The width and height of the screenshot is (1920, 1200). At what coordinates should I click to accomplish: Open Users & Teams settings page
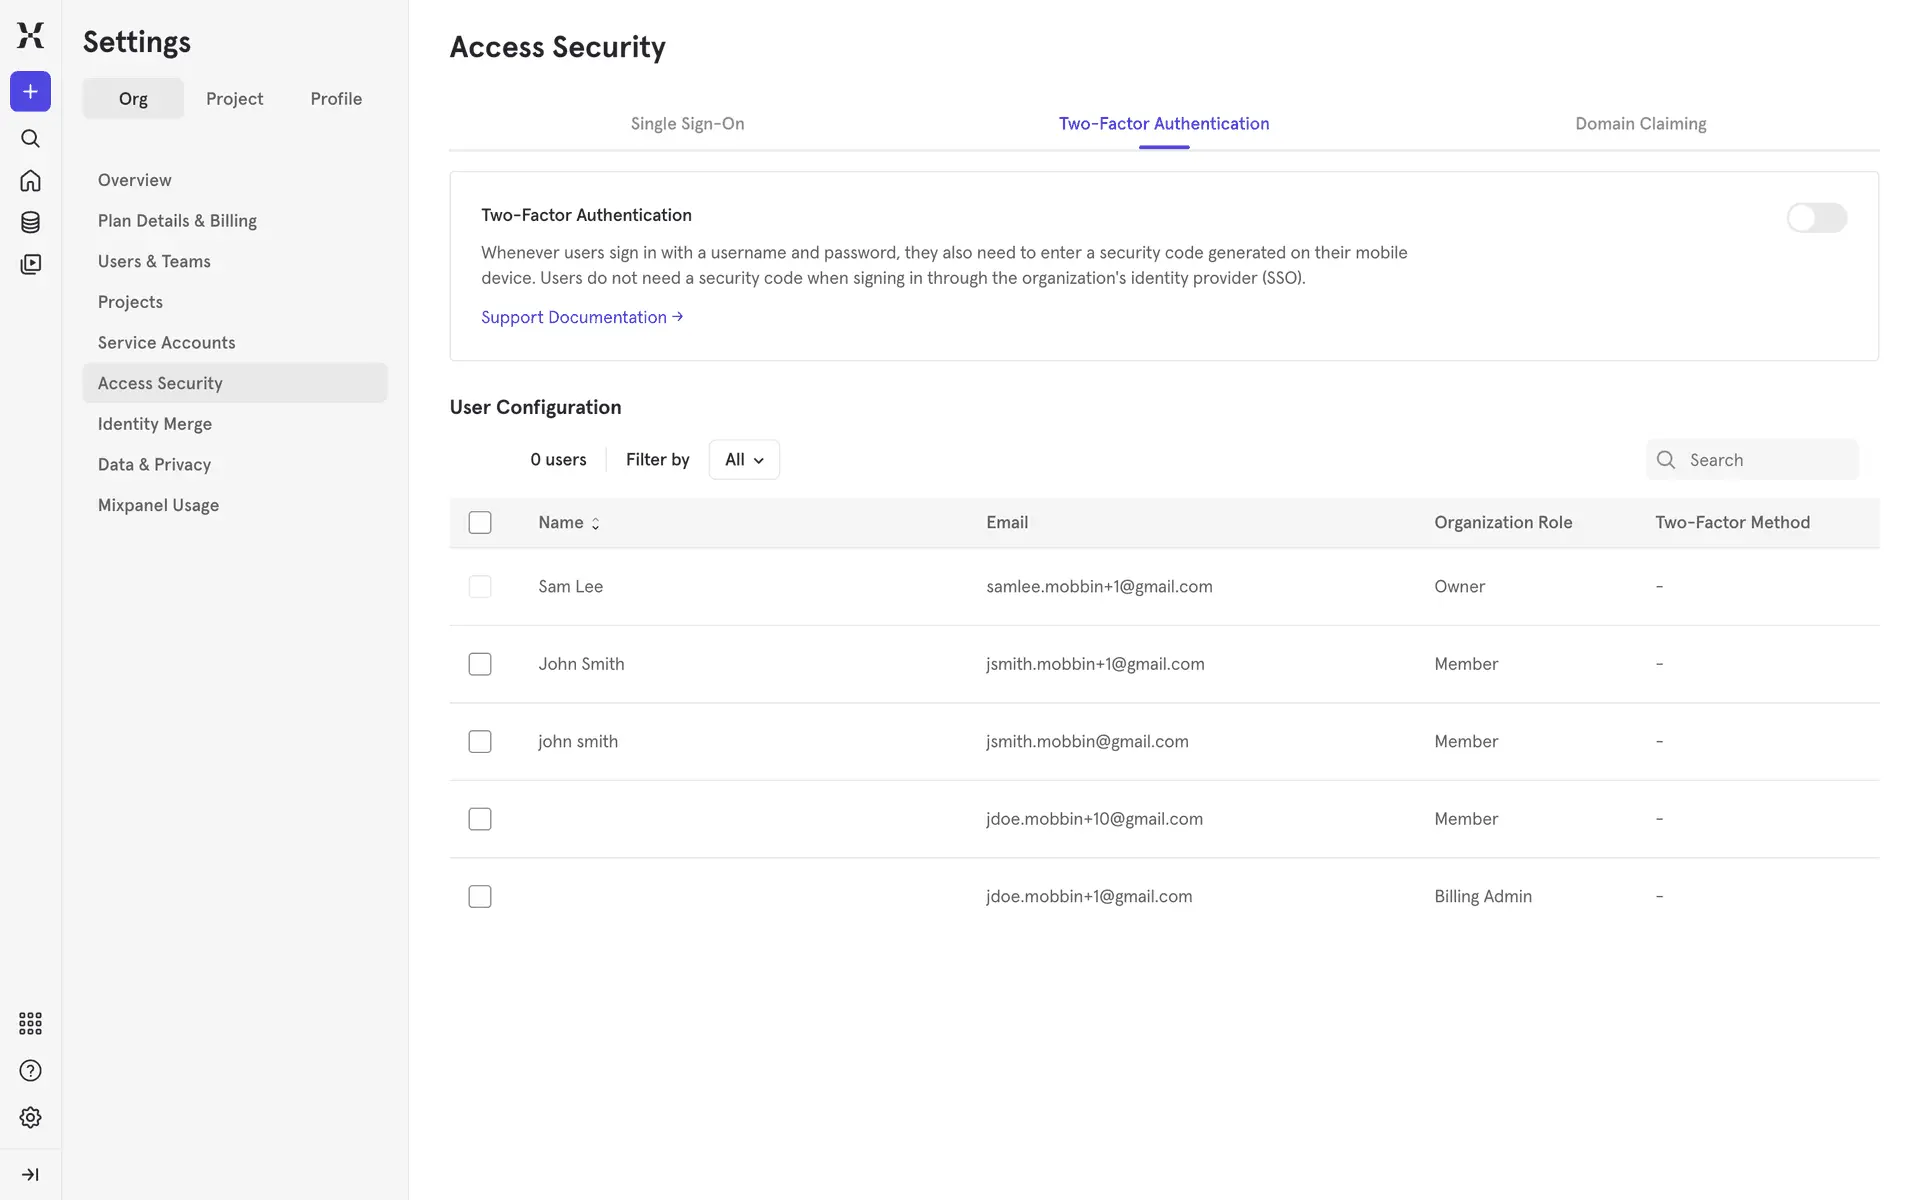tap(154, 261)
